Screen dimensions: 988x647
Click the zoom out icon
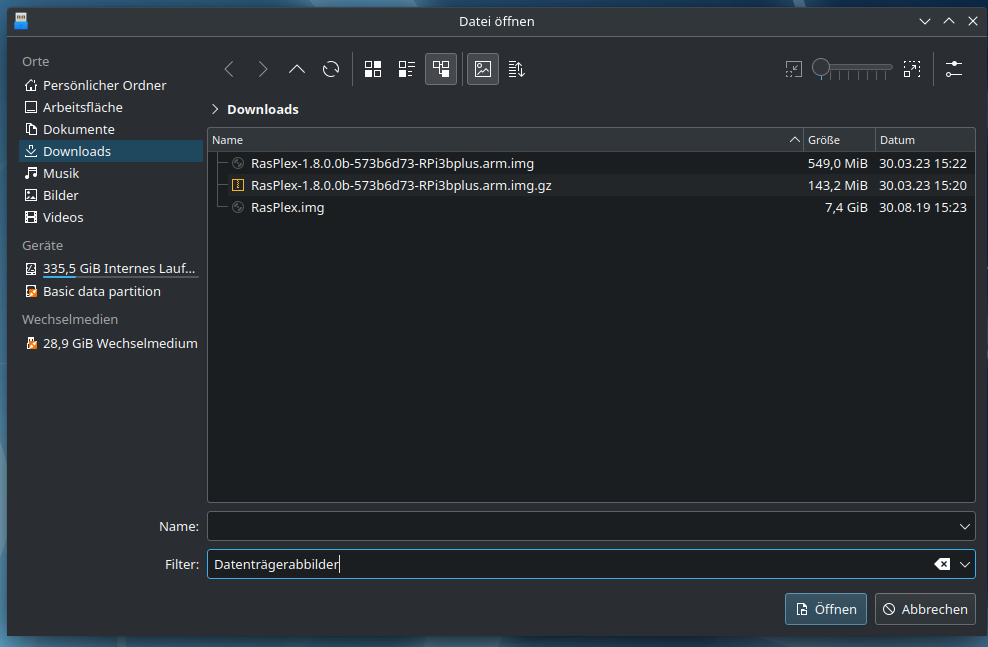pyautogui.click(x=793, y=69)
